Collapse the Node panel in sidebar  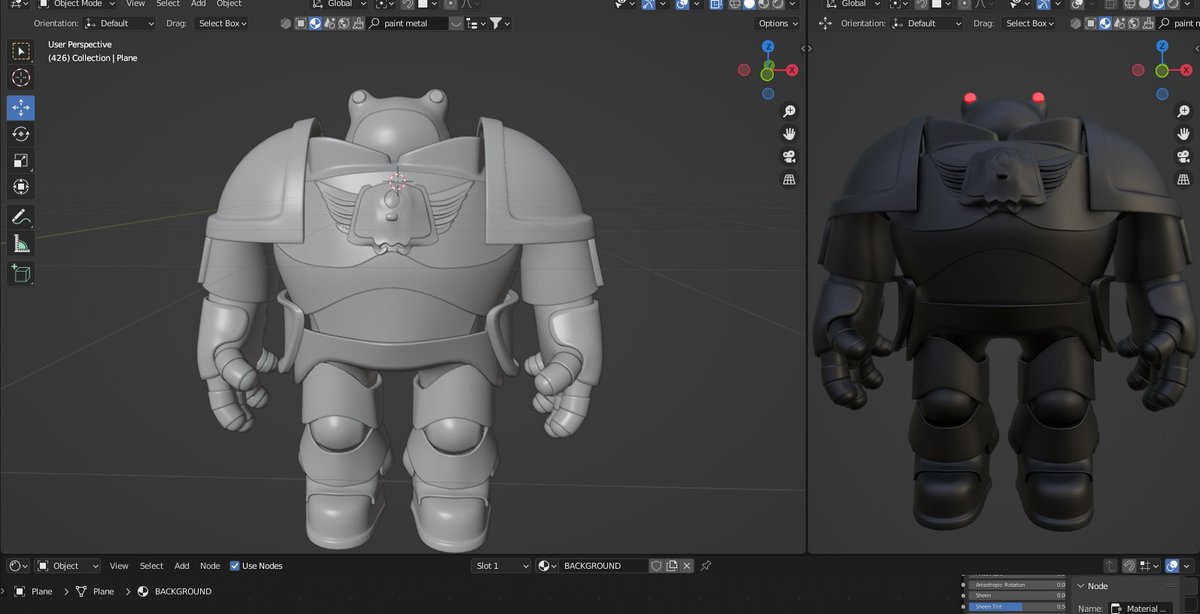coord(1081,586)
